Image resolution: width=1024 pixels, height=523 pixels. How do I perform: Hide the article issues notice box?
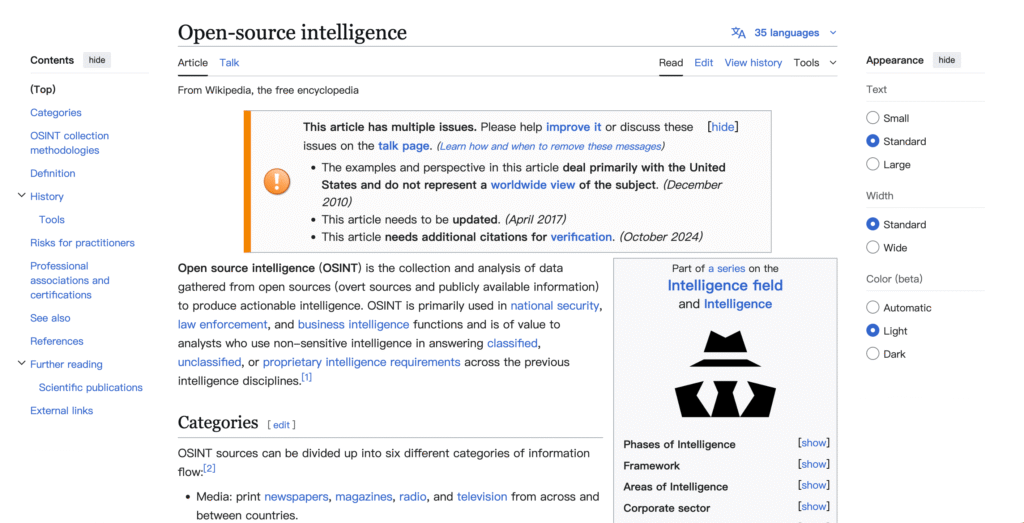point(722,127)
